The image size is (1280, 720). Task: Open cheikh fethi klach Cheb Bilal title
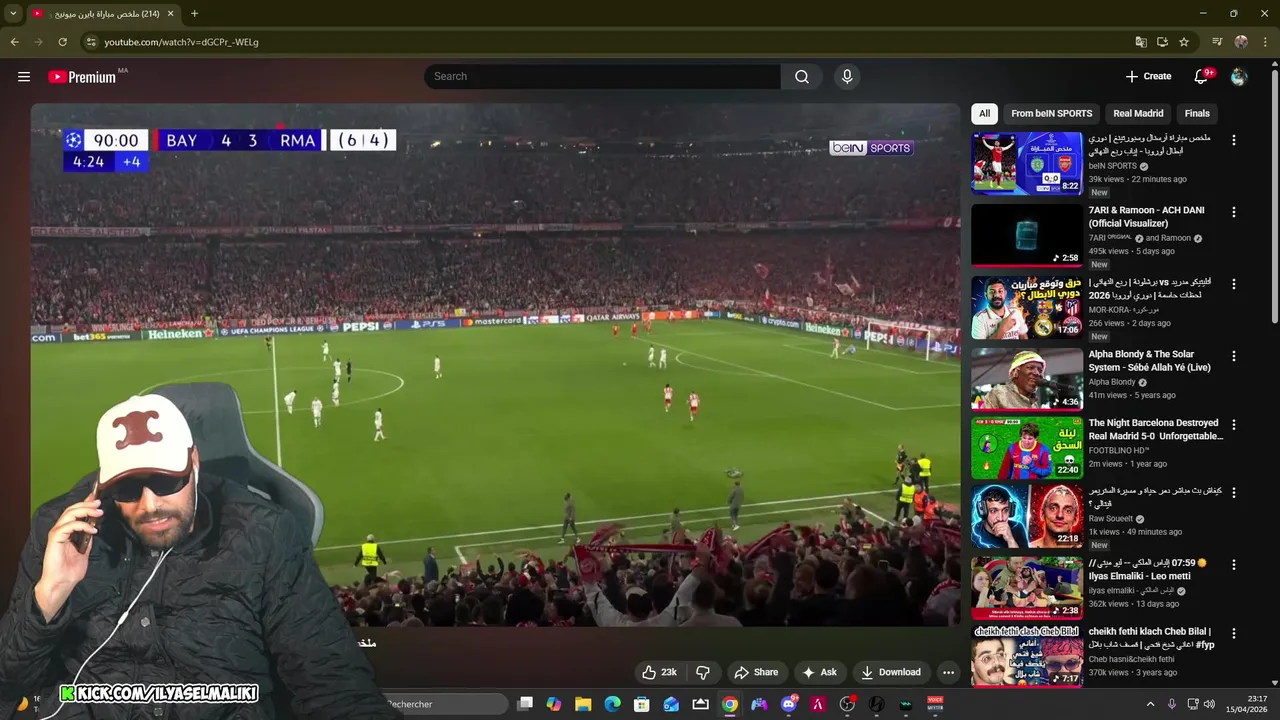(1150, 638)
